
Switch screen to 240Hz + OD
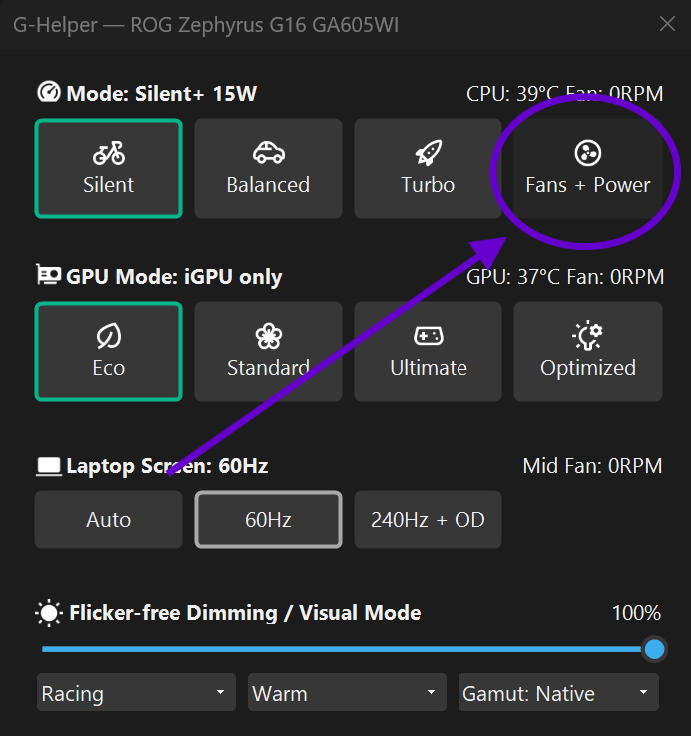pyautogui.click(x=428, y=520)
